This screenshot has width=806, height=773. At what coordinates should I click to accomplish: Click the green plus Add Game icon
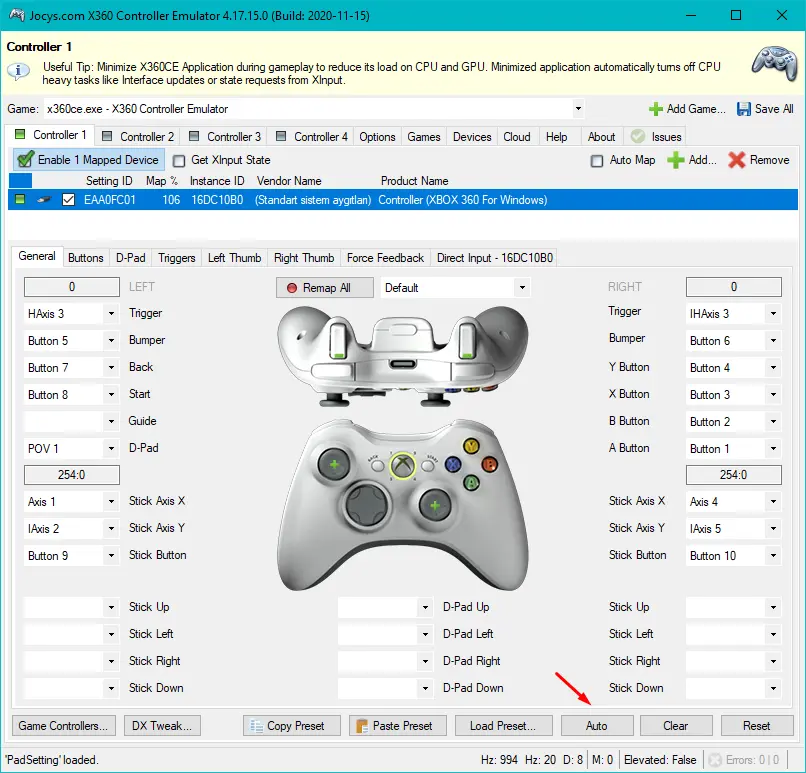pyautogui.click(x=655, y=109)
